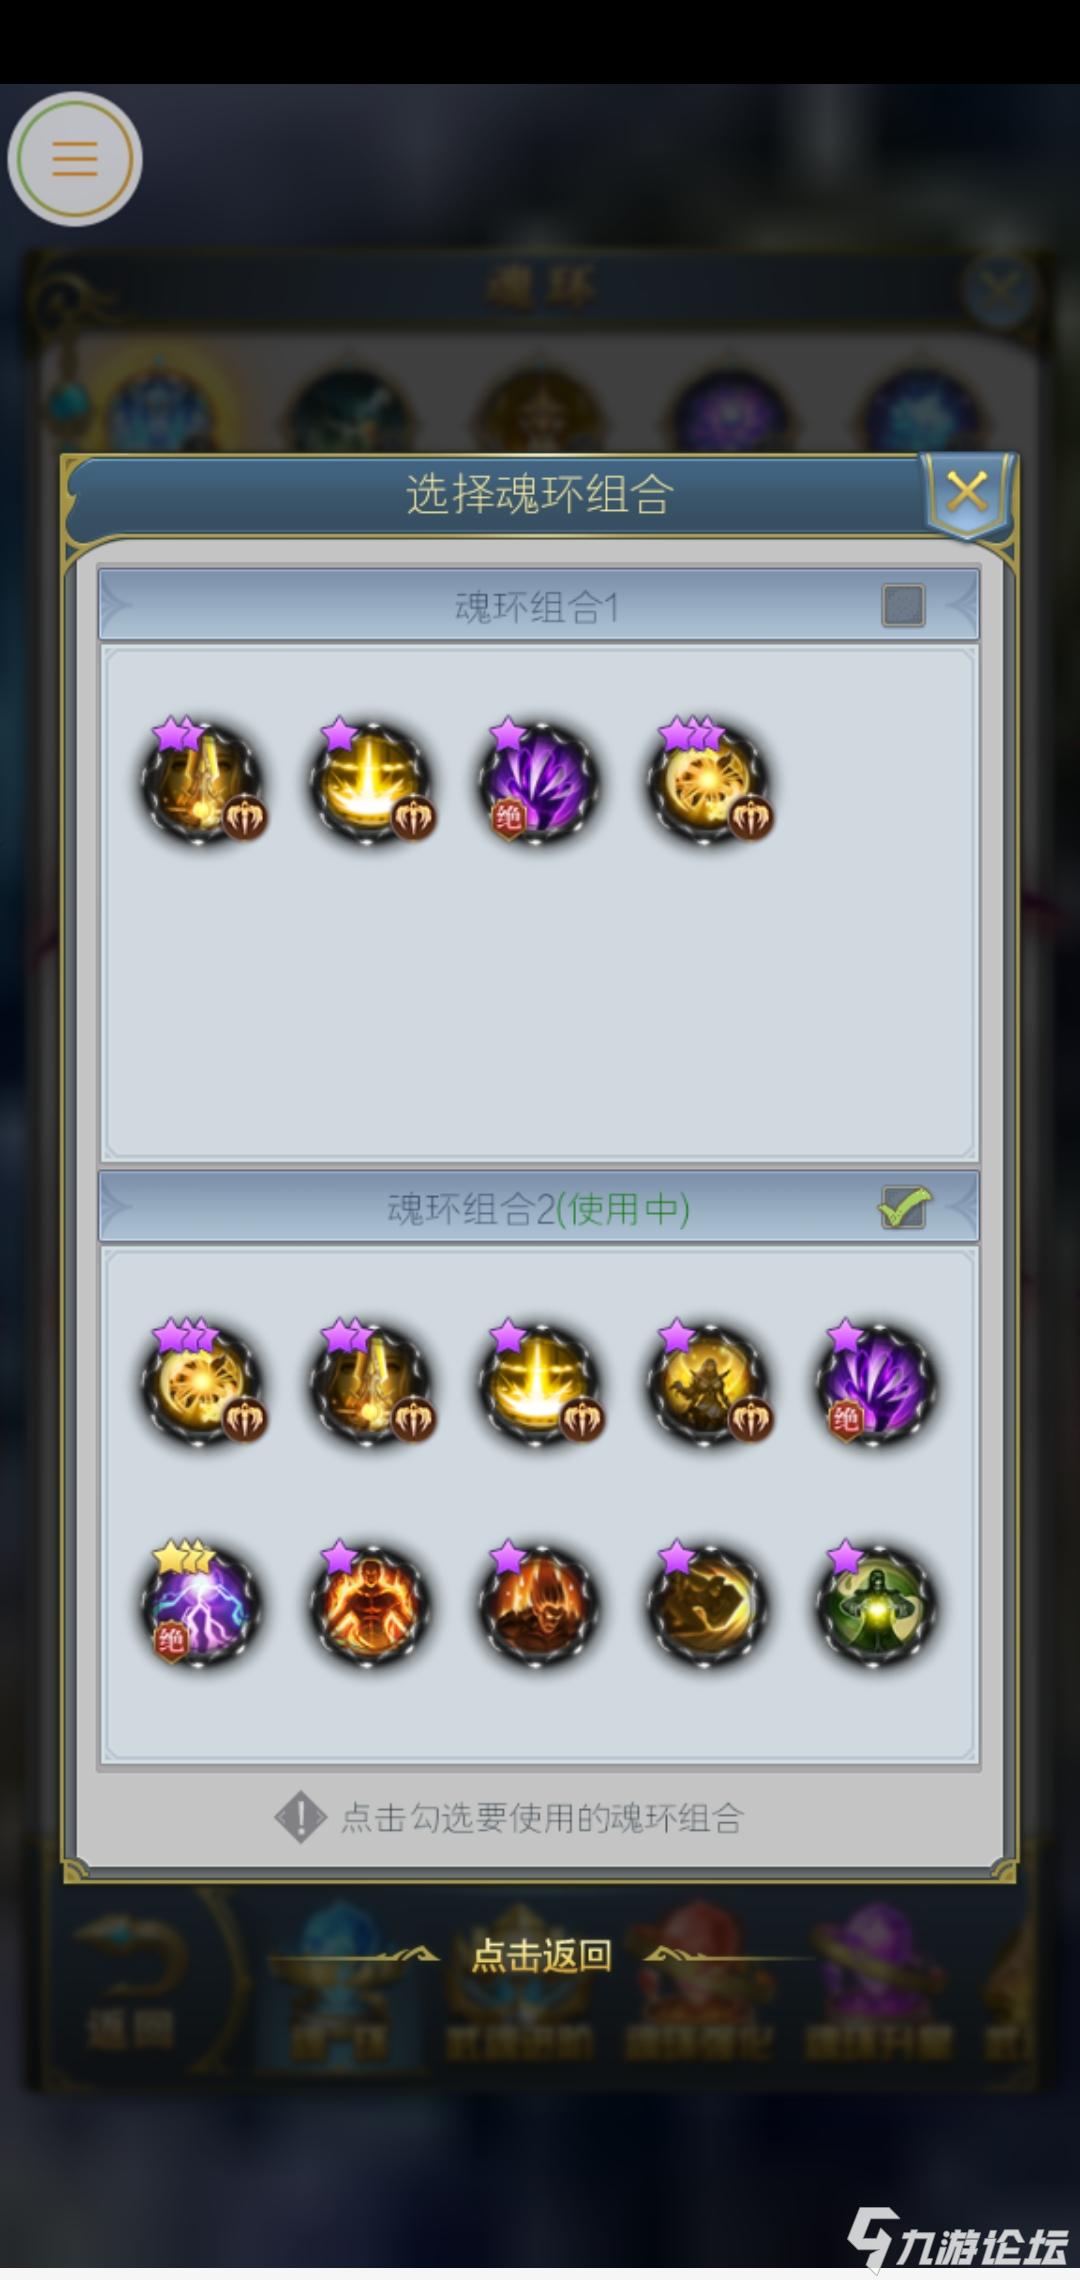Image resolution: width=1080 pixels, height=2280 pixels.
Task: Select the green hooded mage soul ring
Action: tap(876, 1603)
